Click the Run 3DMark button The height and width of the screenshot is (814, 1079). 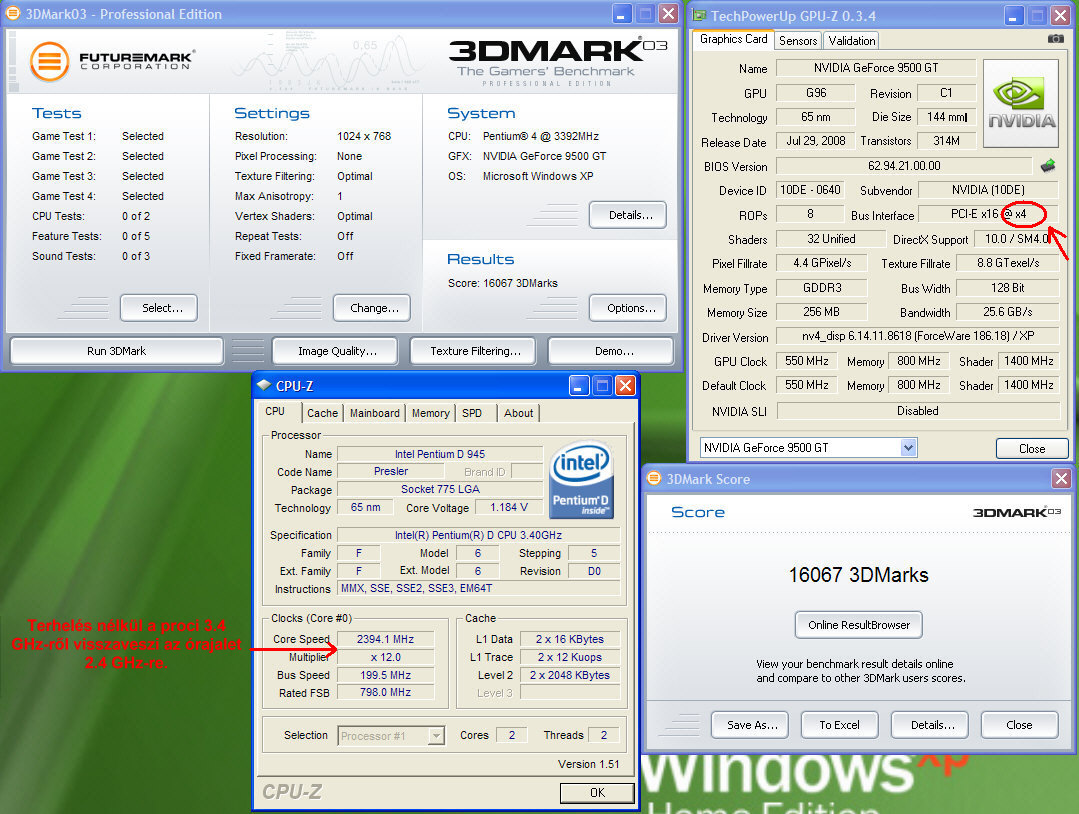116,351
